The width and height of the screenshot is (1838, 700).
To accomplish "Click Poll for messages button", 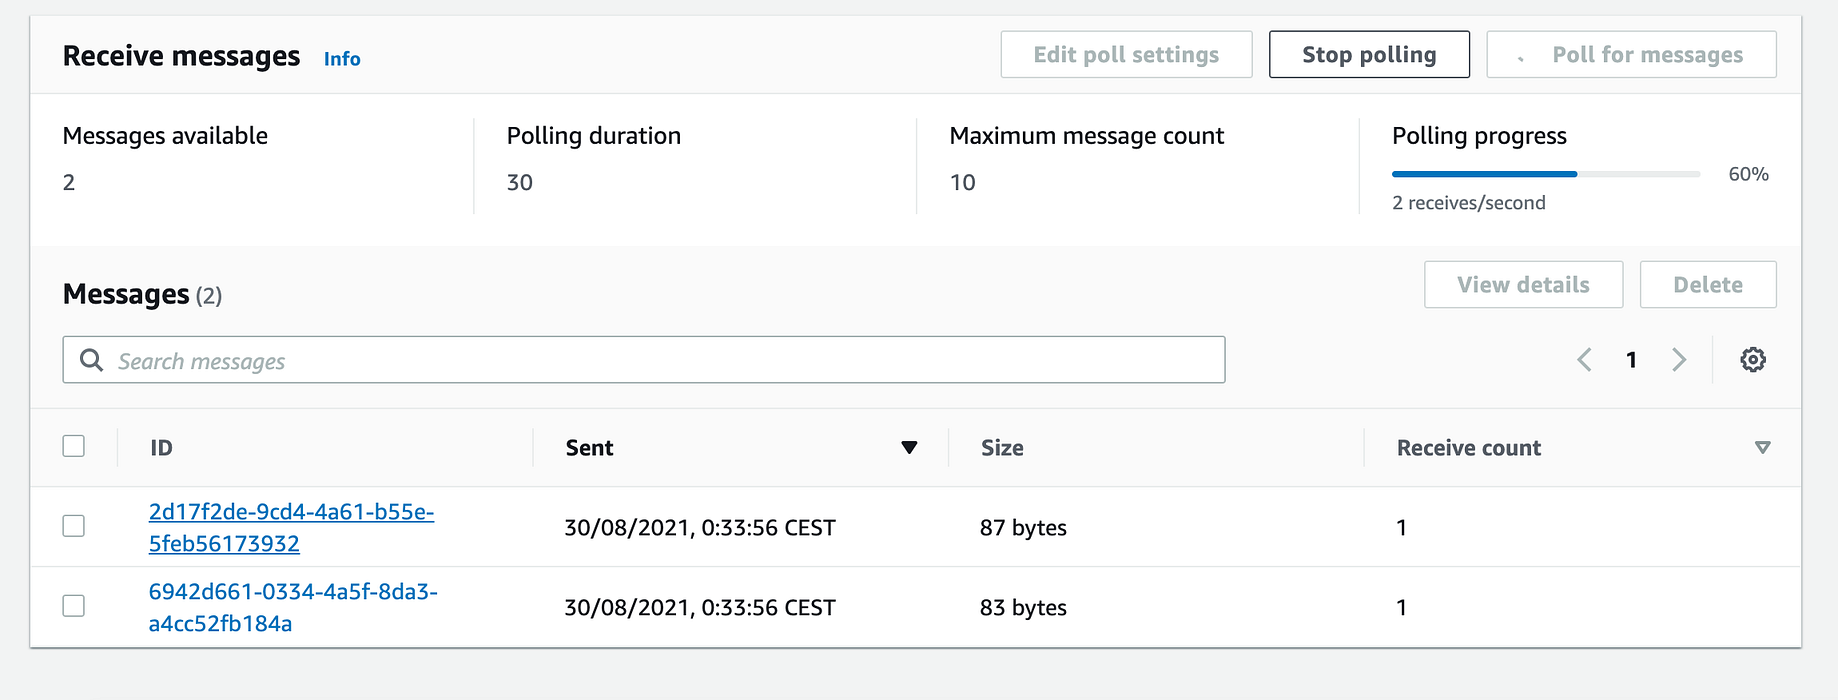I will (x=1631, y=54).
